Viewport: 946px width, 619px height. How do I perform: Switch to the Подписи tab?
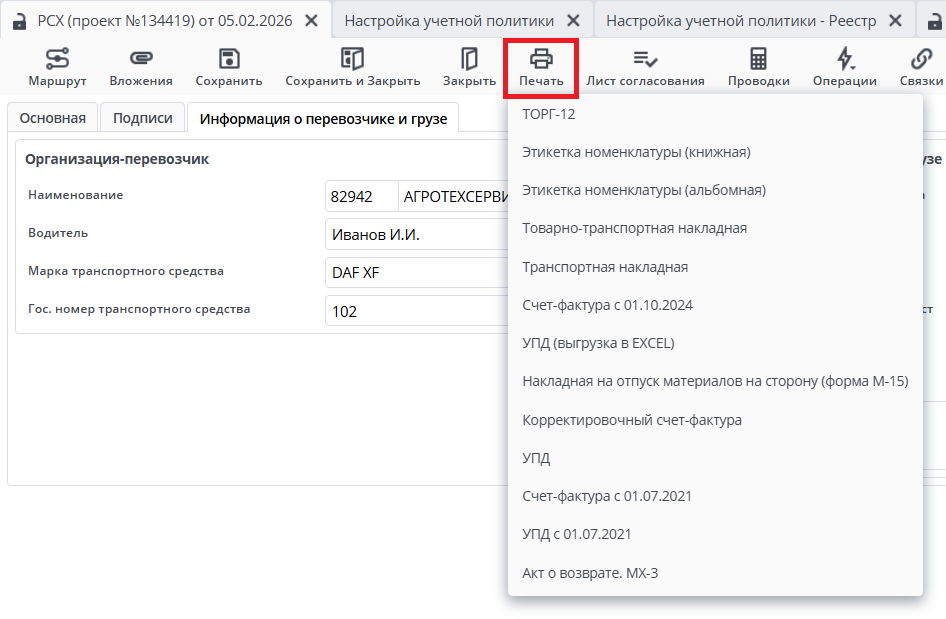(143, 118)
